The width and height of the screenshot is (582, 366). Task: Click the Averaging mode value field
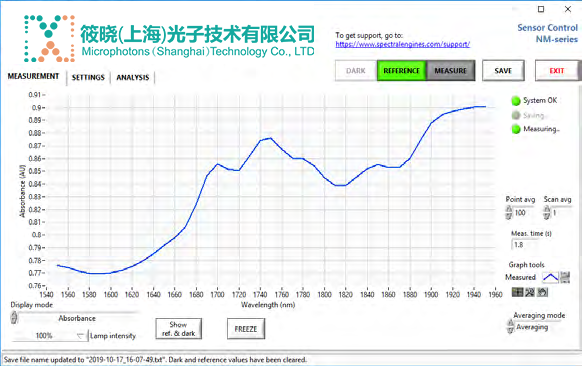click(x=536, y=327)
